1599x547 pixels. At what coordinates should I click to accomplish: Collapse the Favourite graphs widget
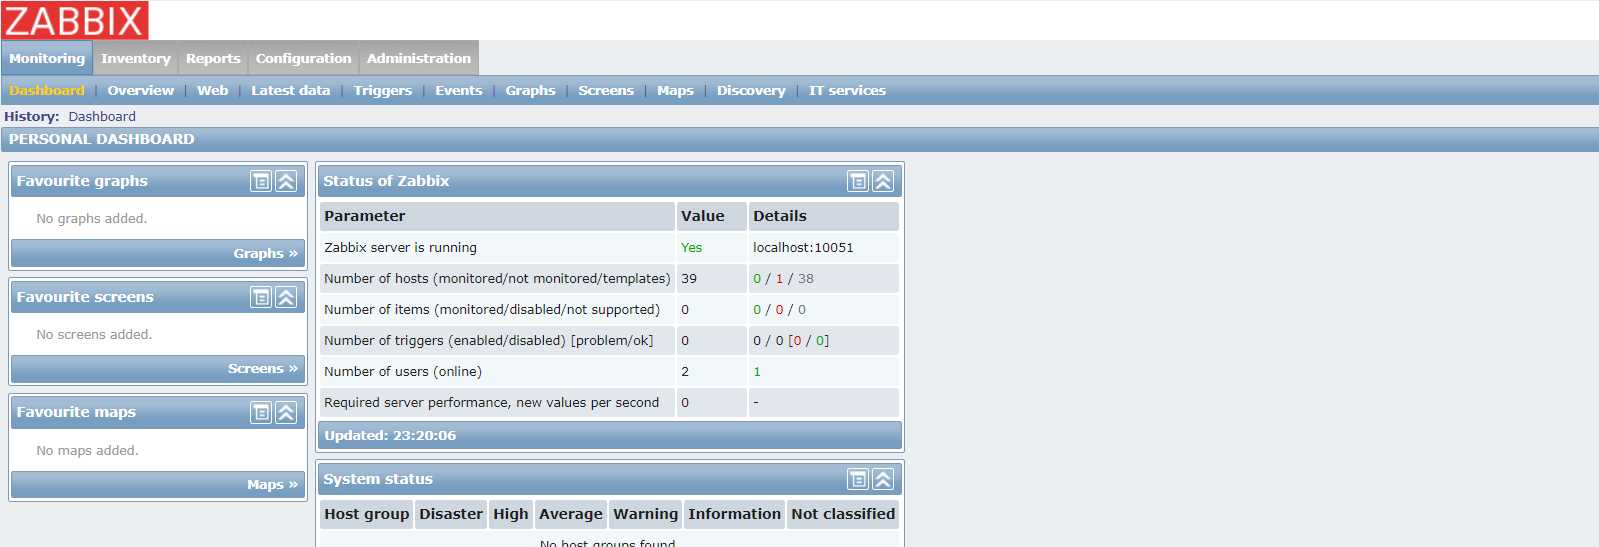(286, 181)
